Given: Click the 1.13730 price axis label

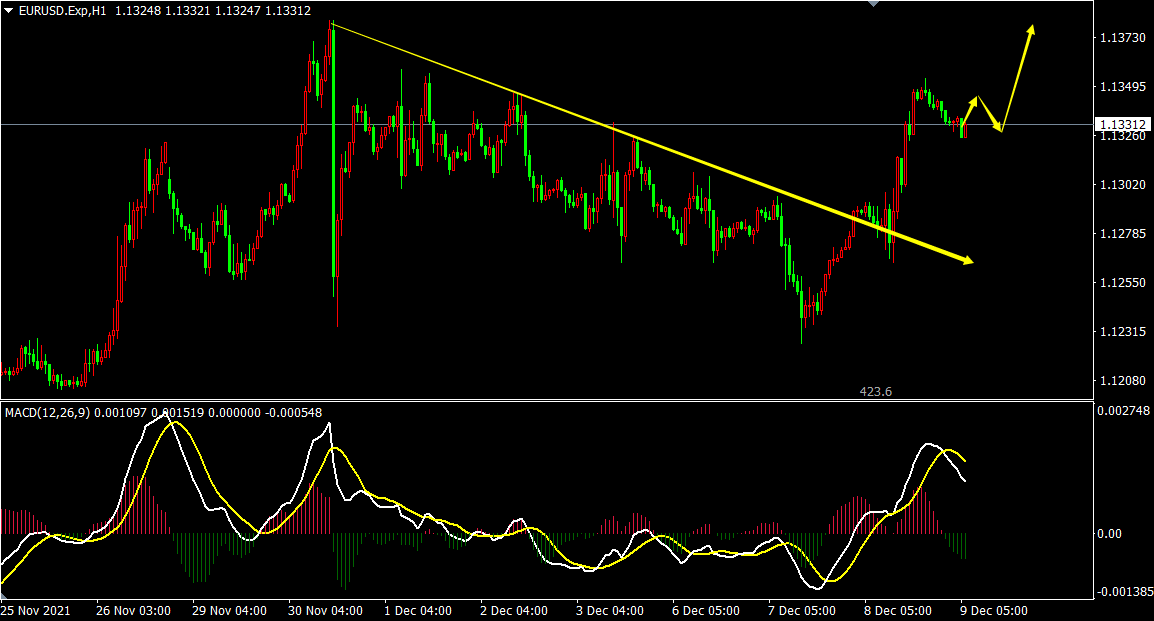Looking at the screenshot, I should (1122, 38).
